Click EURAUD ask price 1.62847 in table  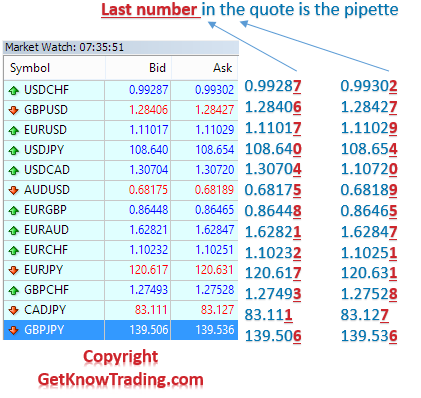coord(214,230)
